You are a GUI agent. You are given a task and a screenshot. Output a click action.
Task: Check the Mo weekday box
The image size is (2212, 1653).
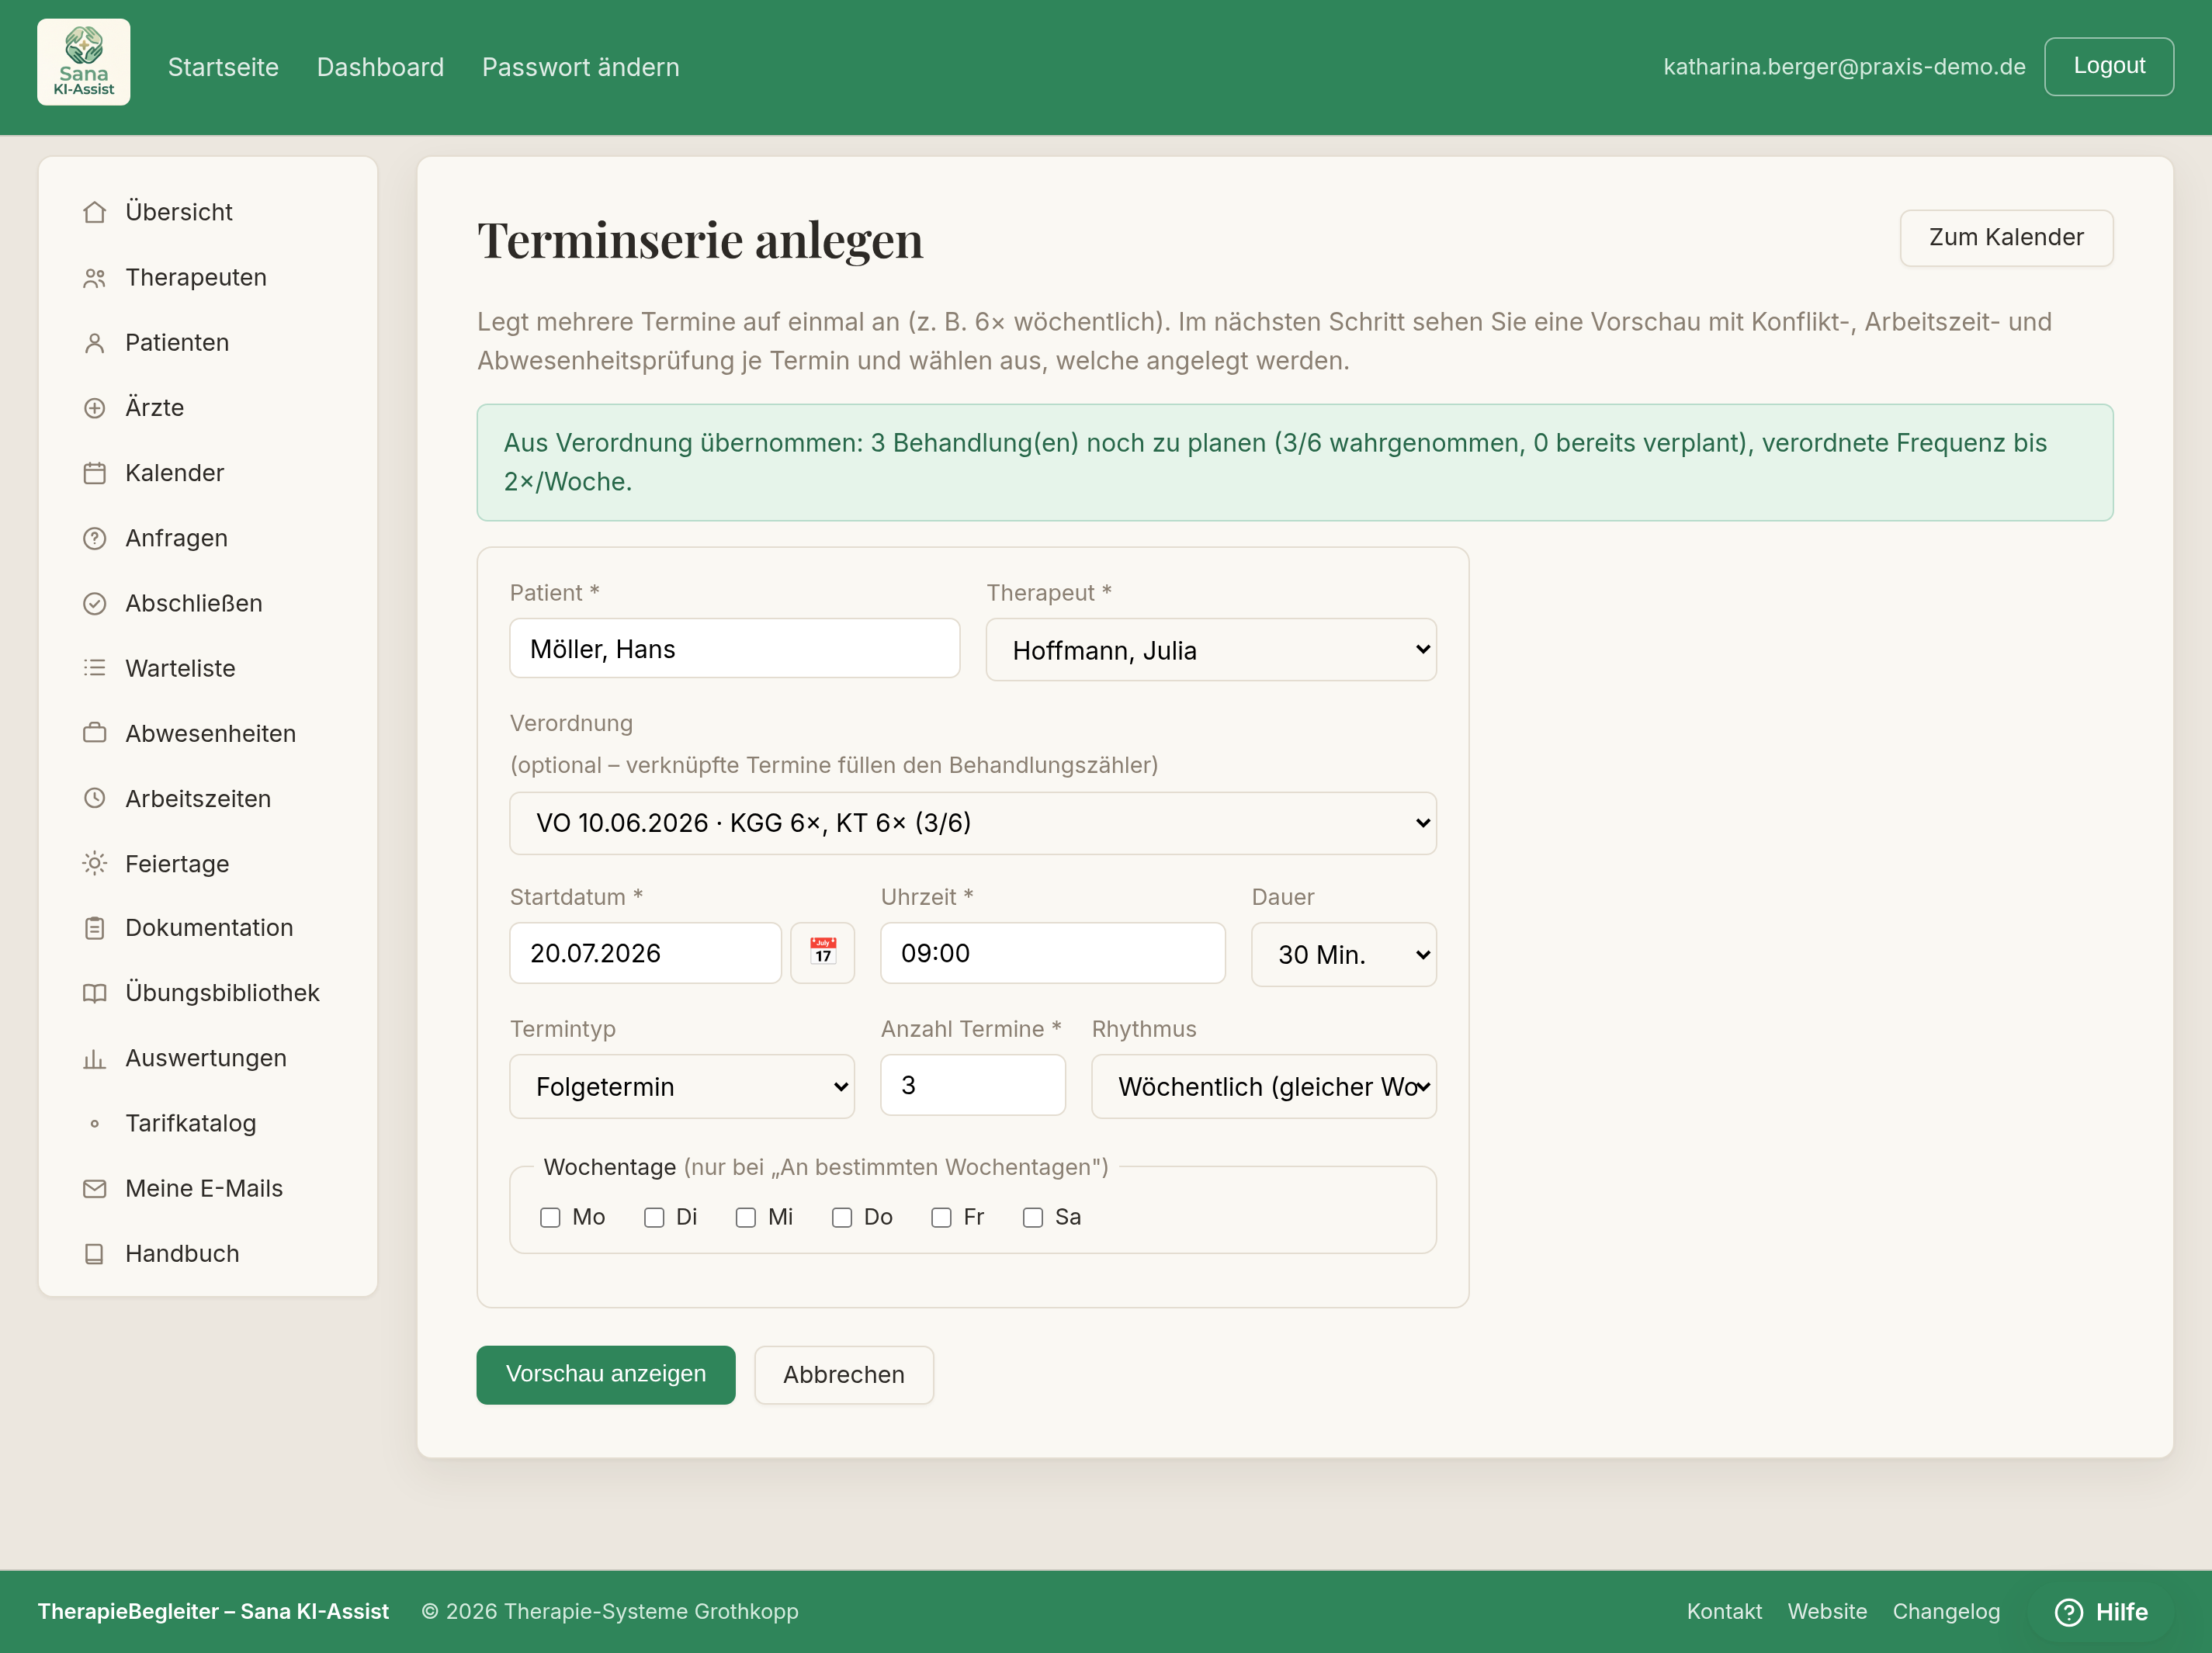tap(550, 1217)
